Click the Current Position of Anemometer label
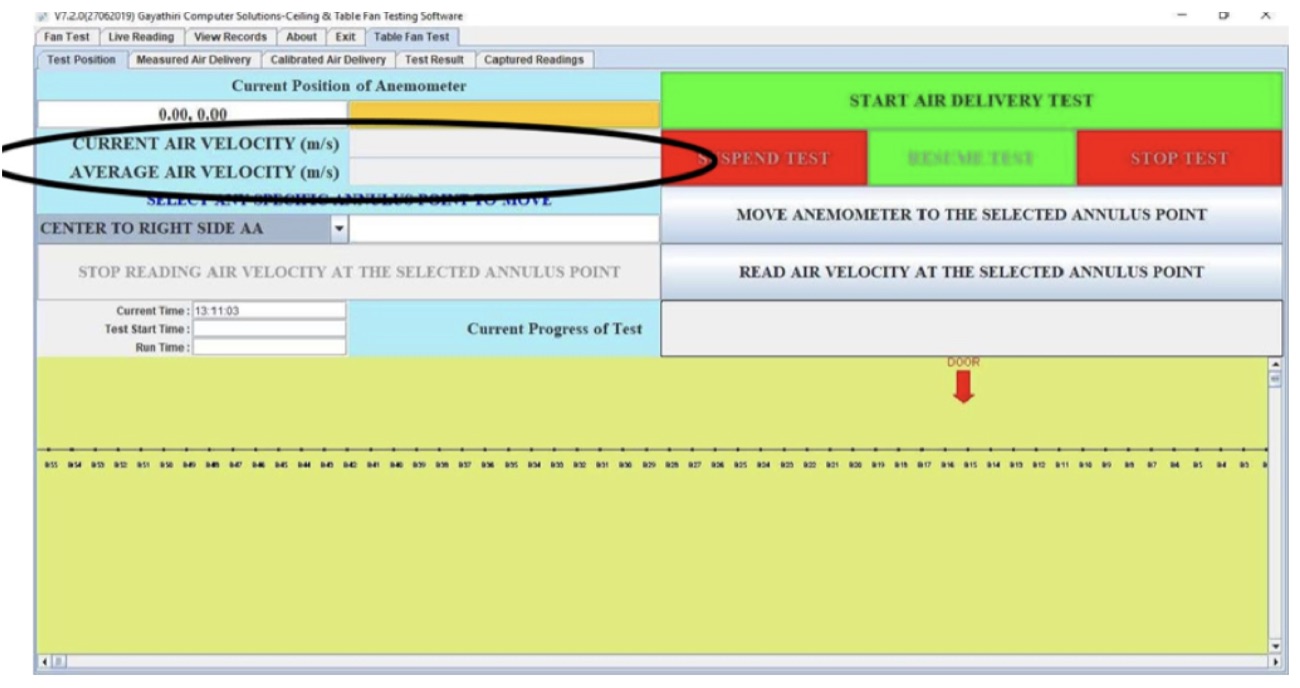The width and height of the screenshot is (1300, 688). (349, 87)
